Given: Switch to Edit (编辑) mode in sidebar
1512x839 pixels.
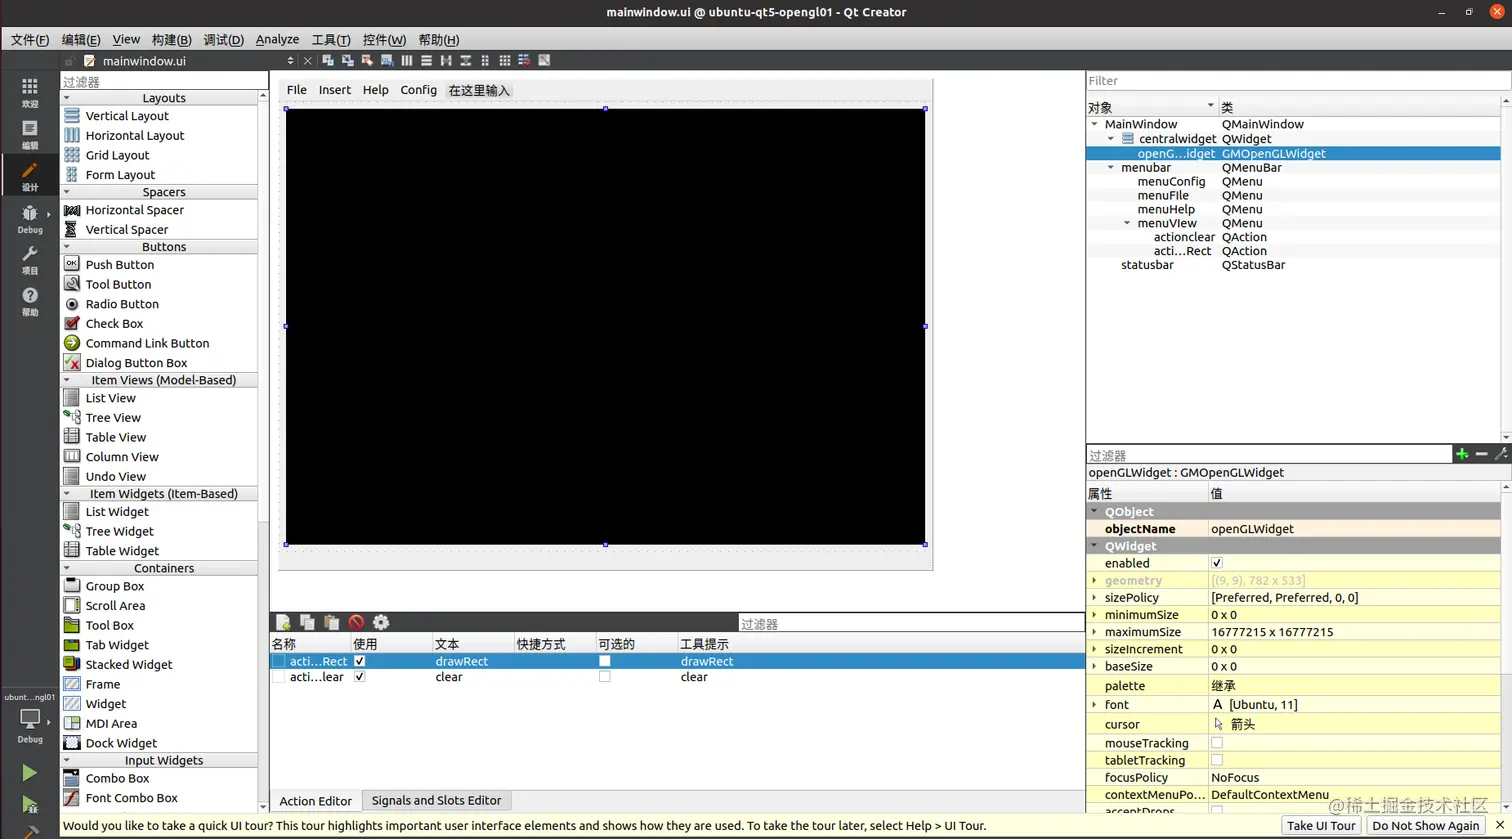Looking at the screenshot, I should [30, 134].
